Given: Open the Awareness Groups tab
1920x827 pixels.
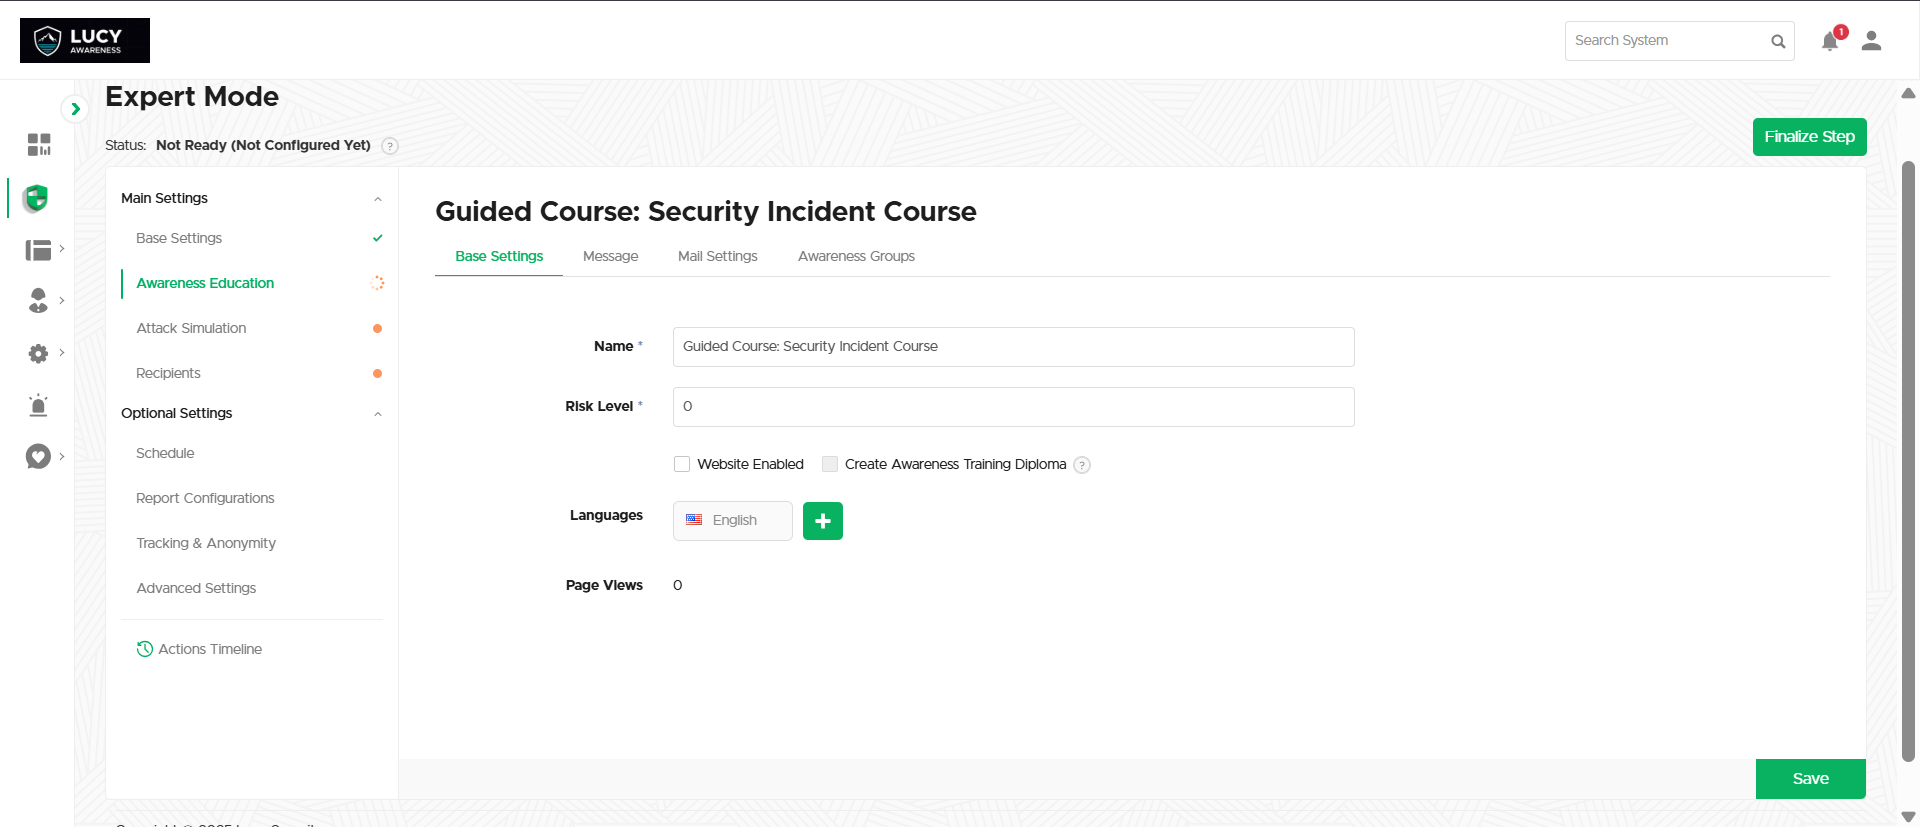Looking at the screenshot, I should (x=856, y=256).
